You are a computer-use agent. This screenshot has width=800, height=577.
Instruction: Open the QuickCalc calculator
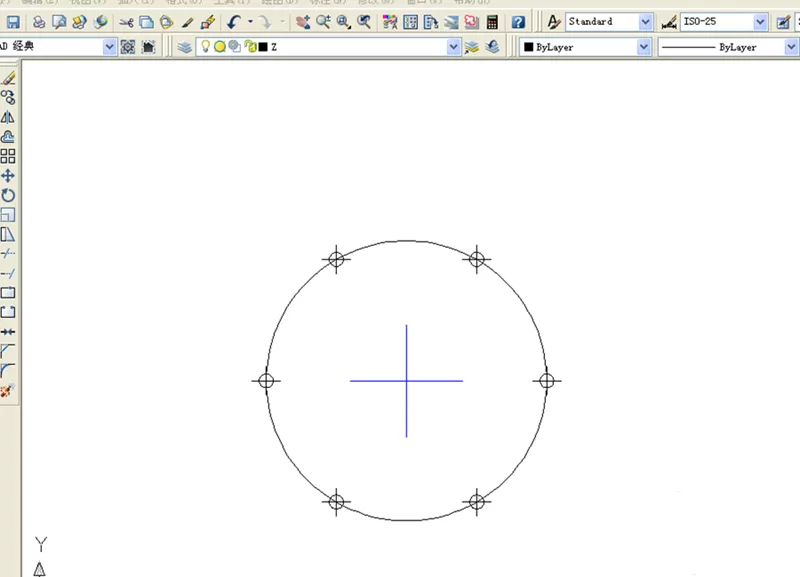tap(492, 22)
